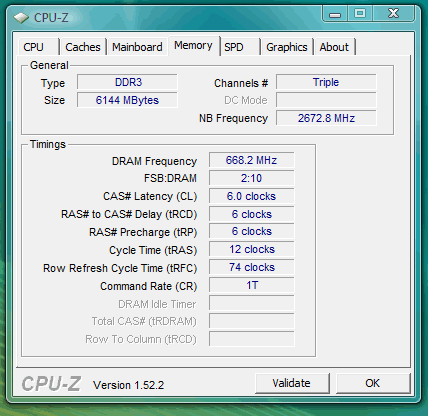This screenshot has height=416, width=428.
Task: Click the NB Frequency label
Action: tap(233, 118)
